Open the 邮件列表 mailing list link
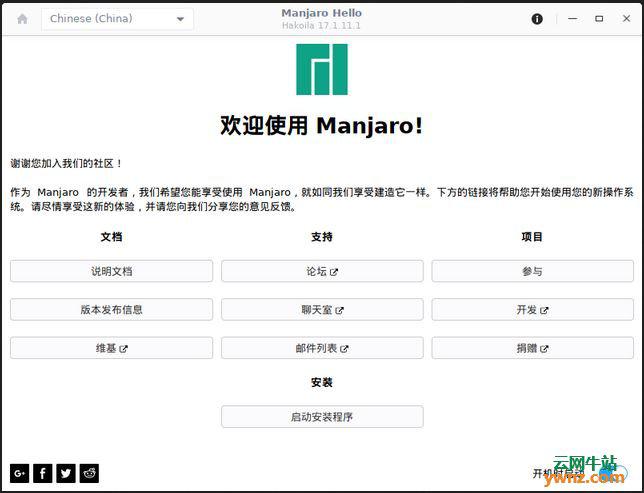Screen dimensions: 644x493 click(322, 348)
